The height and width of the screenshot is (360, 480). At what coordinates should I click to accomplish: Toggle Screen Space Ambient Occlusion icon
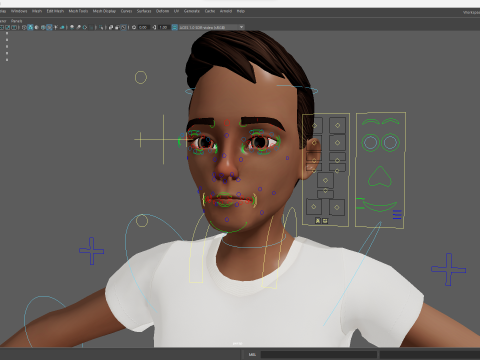72,27
